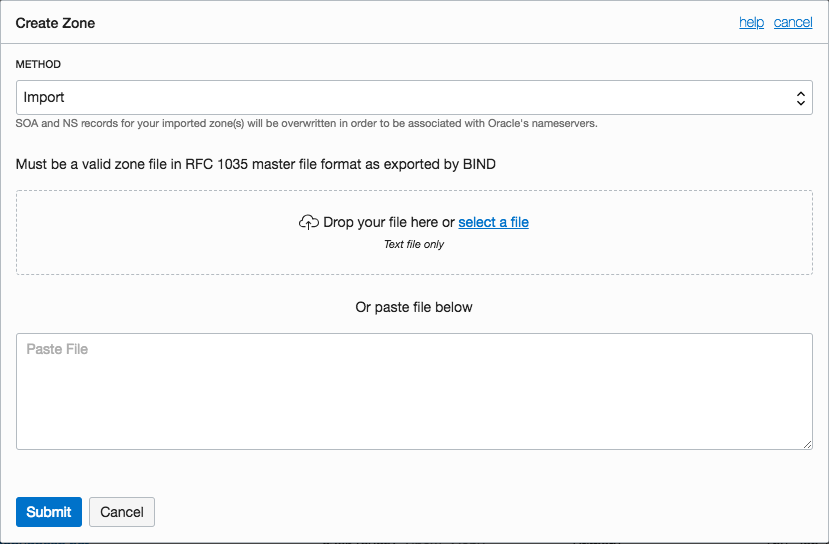Screen dimensions: 829x544
Task: Click the "Drop your file here" text
Action: pos(381,222)
